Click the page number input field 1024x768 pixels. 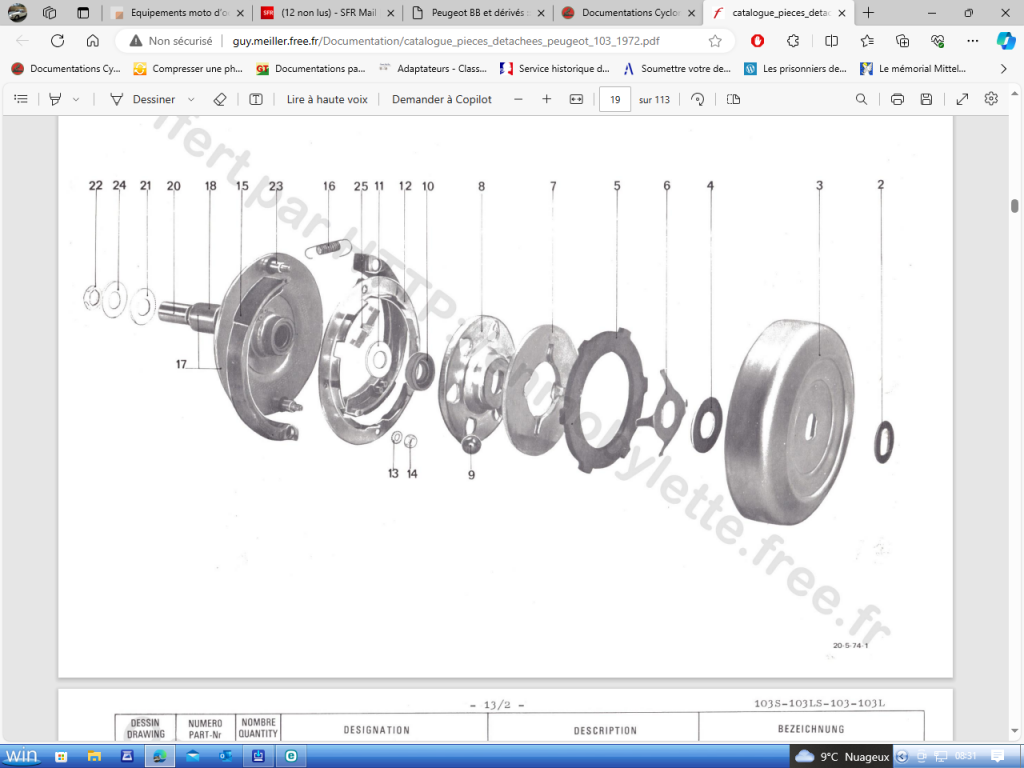614,99
